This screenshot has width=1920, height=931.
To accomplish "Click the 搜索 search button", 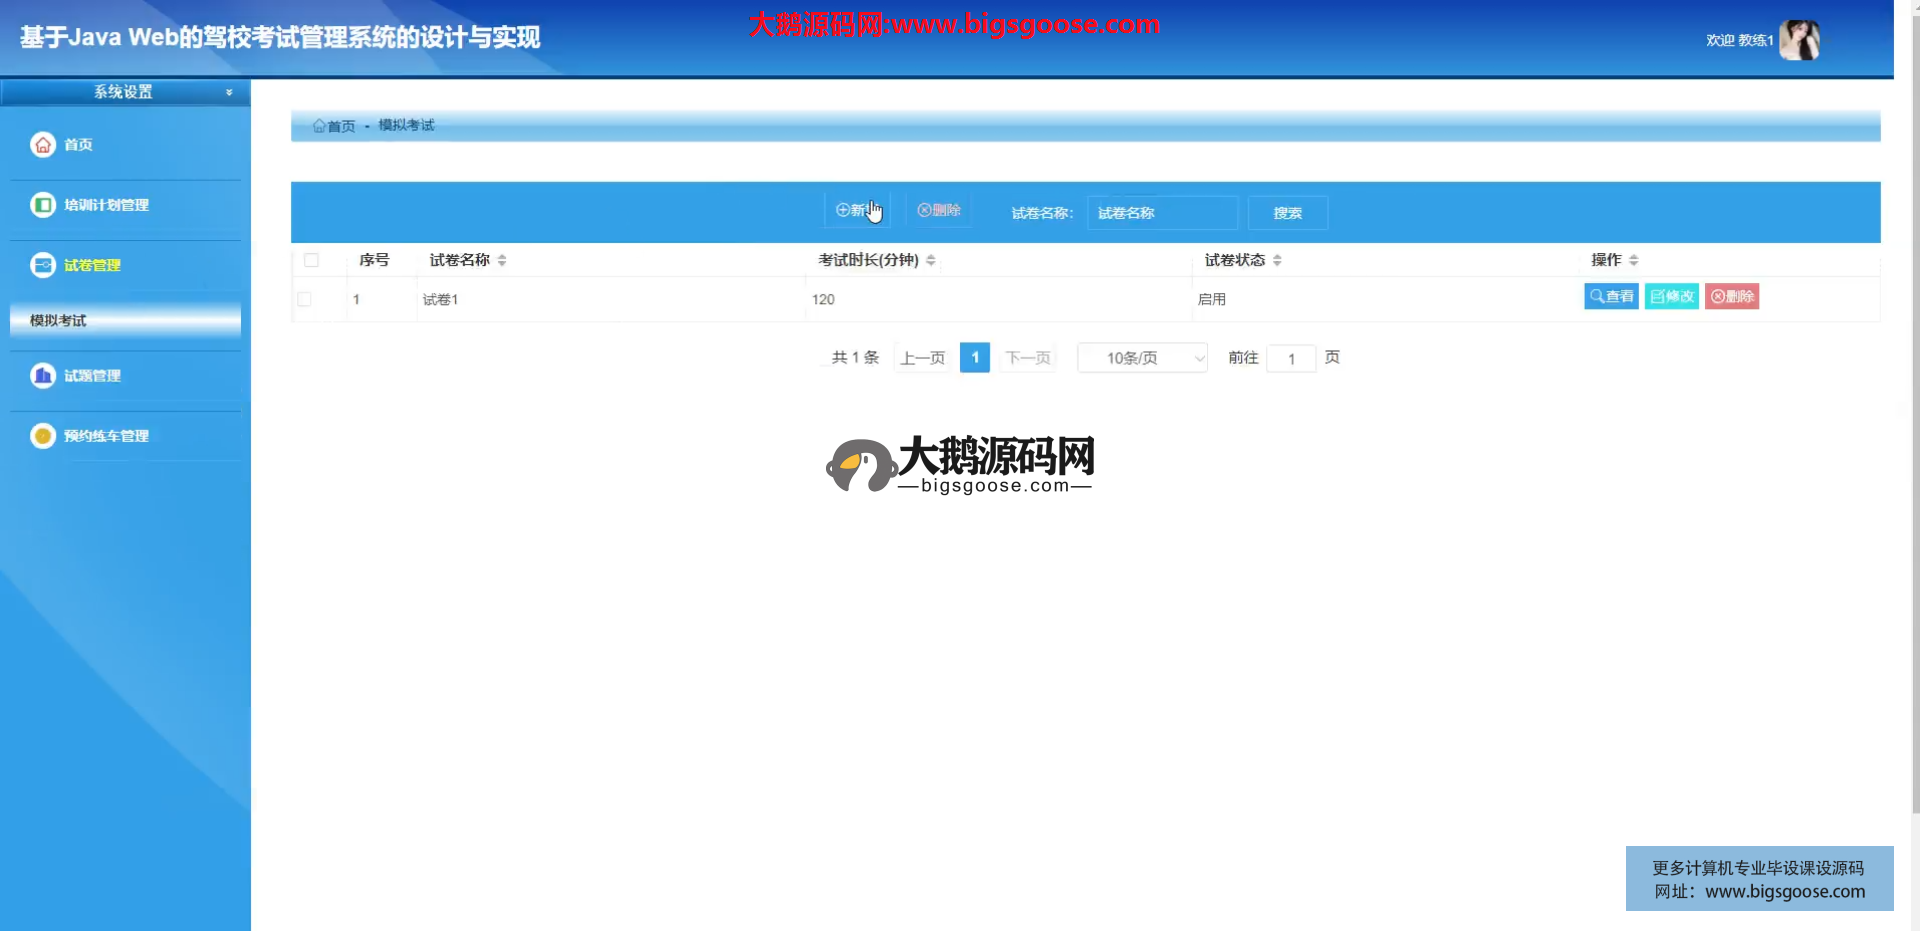I will 1288,213.
